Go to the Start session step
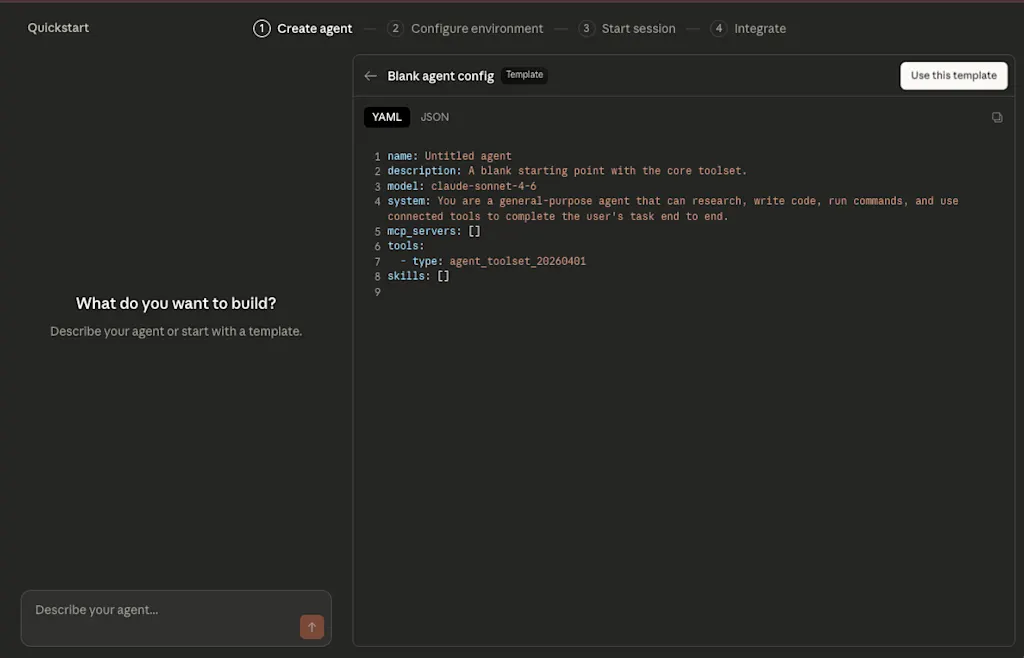Screen dimensions: 1024x658 pyautogui.click(x=638, y=29)
